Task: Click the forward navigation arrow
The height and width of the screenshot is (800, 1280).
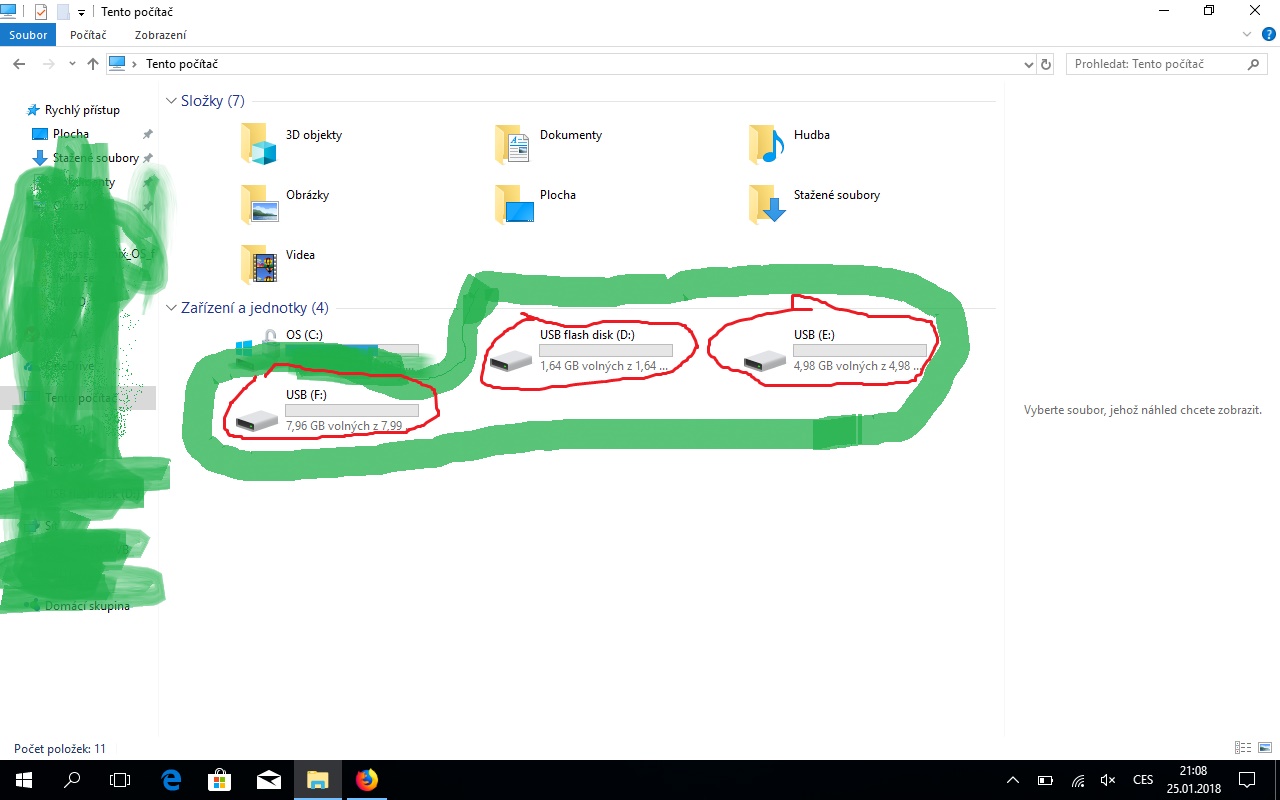Action: [48, 64]
